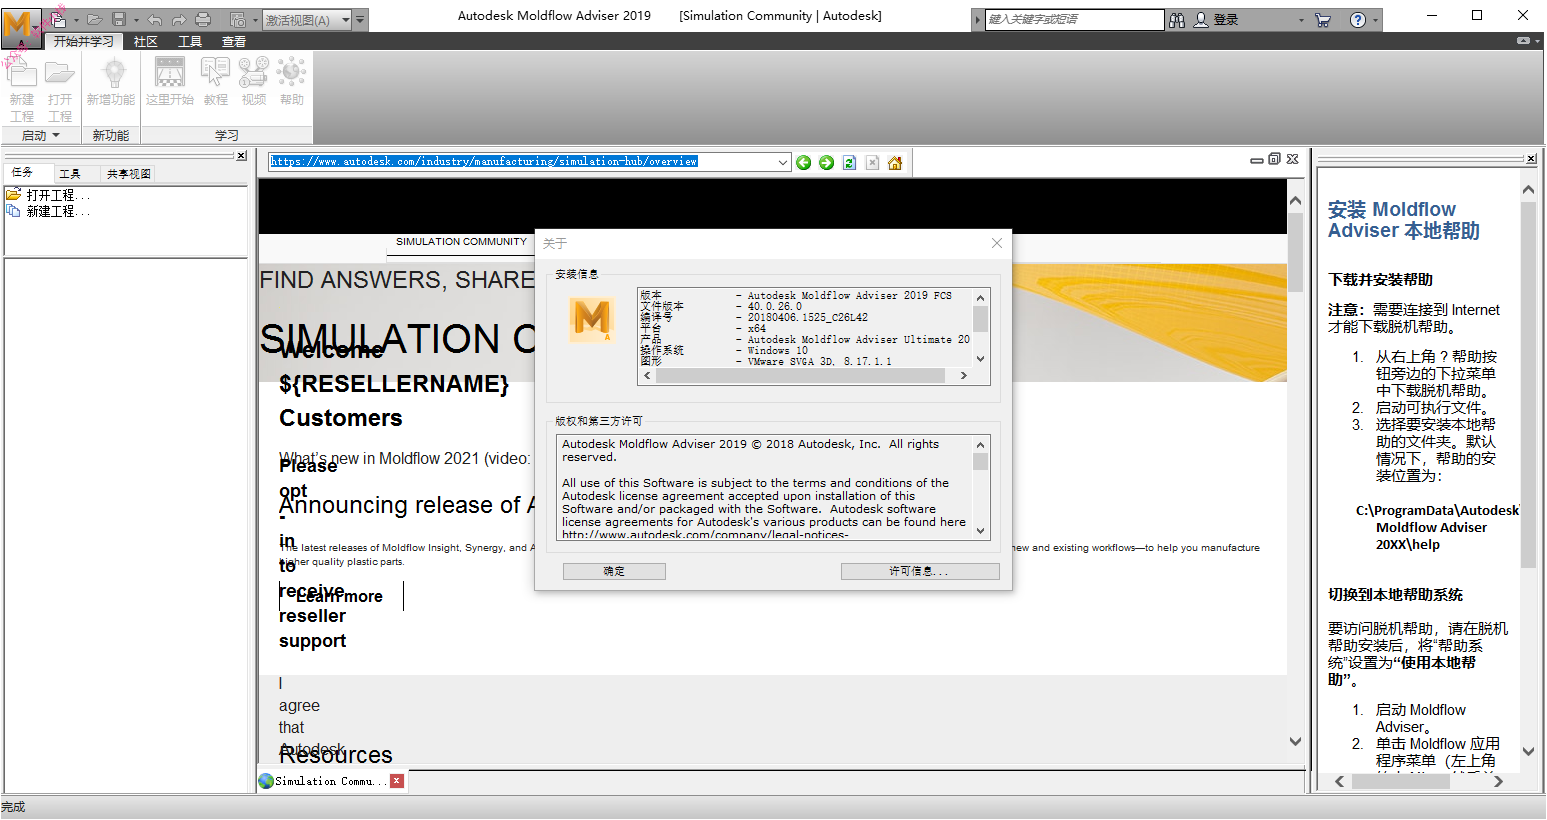The height and width of the screenshot is (820, 1547).
Task: Close the Simulation Community document tab
Action: coord(397,781)
